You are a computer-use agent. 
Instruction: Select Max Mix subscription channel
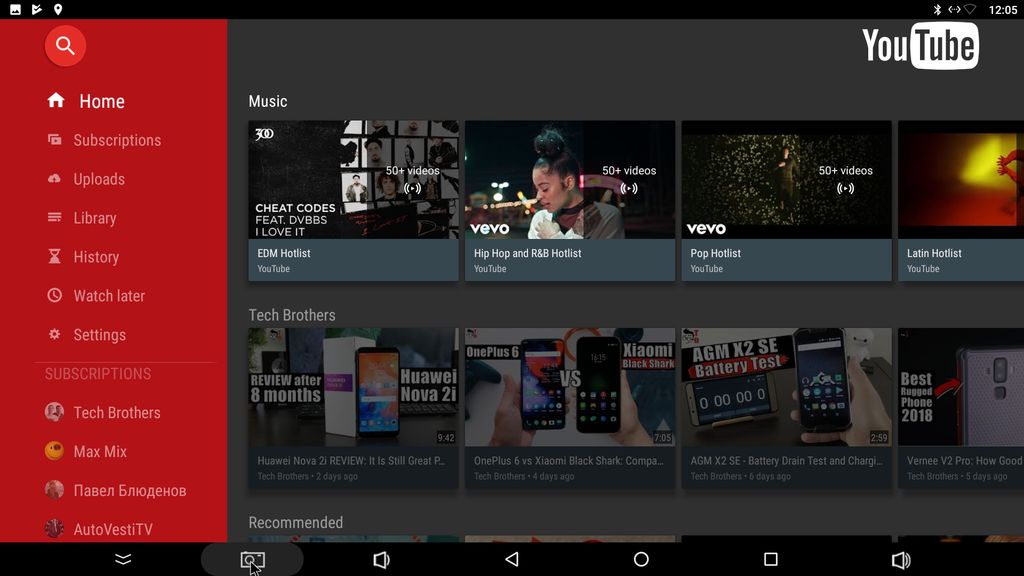(99, 451)
